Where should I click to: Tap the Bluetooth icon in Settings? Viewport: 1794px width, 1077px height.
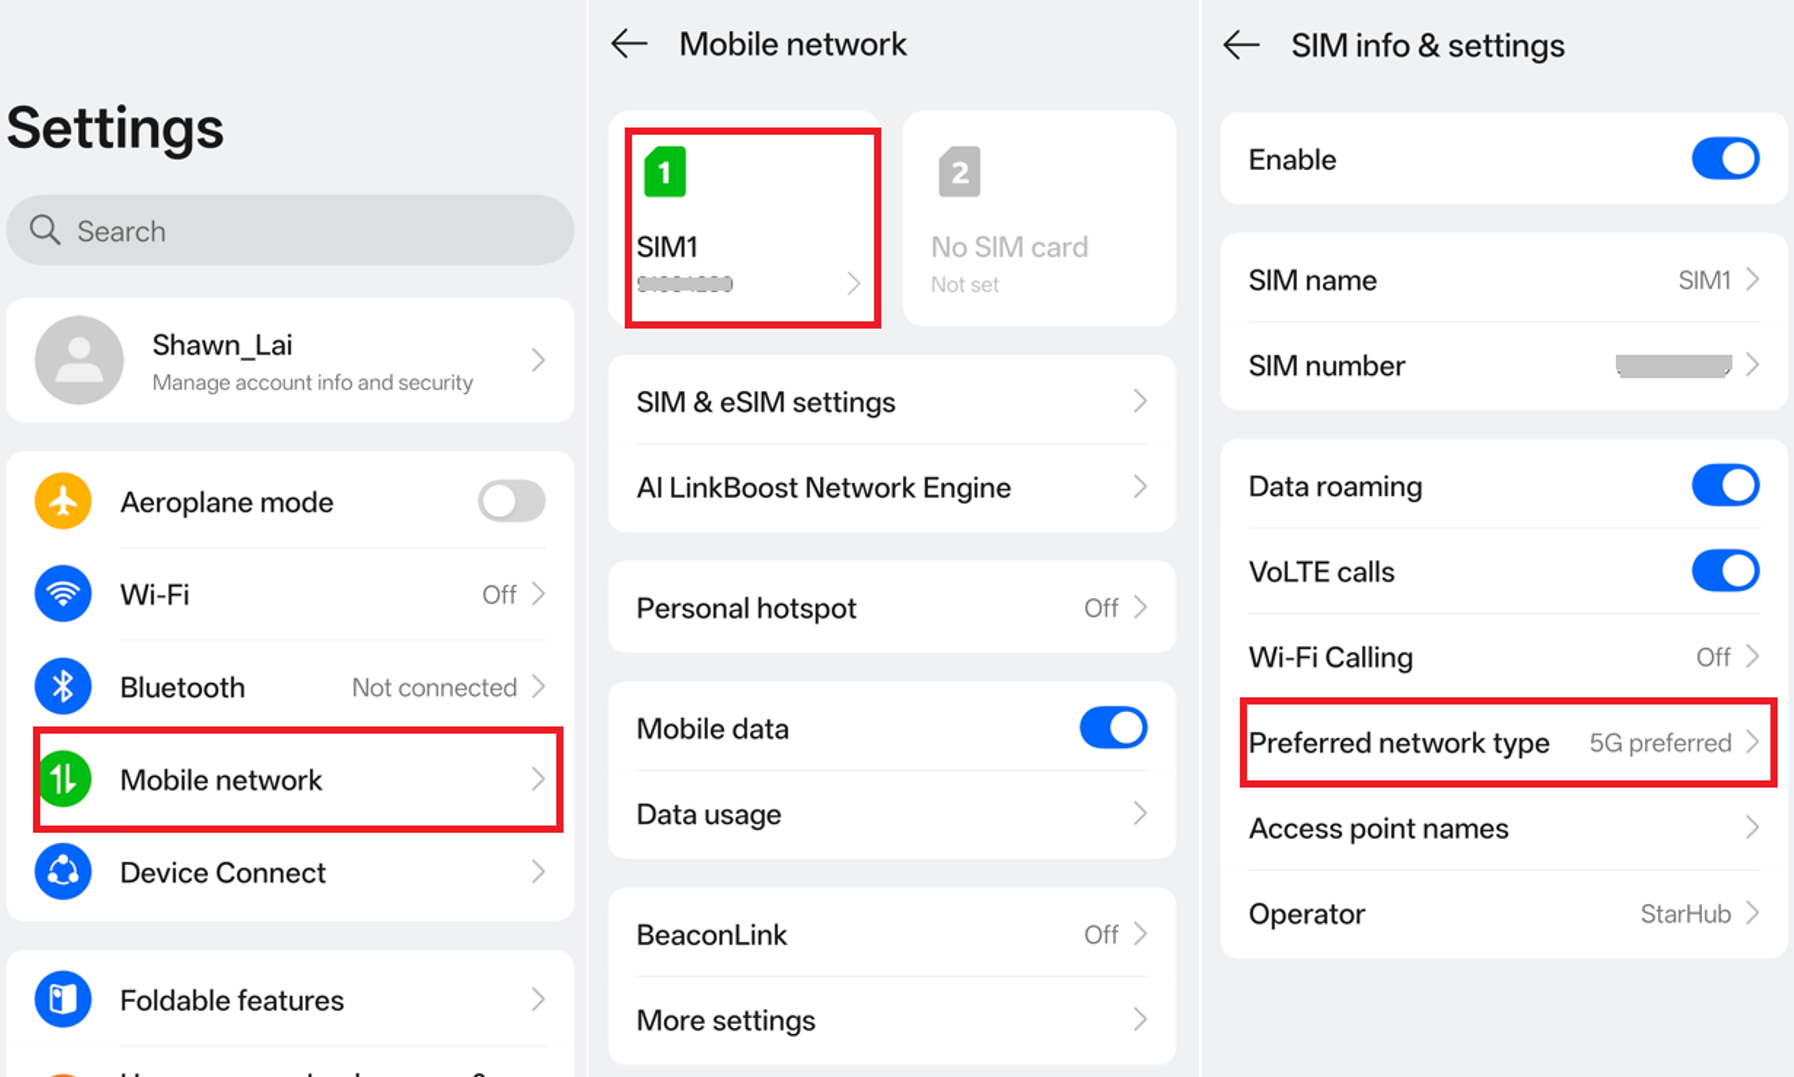(x=63, y=687)
